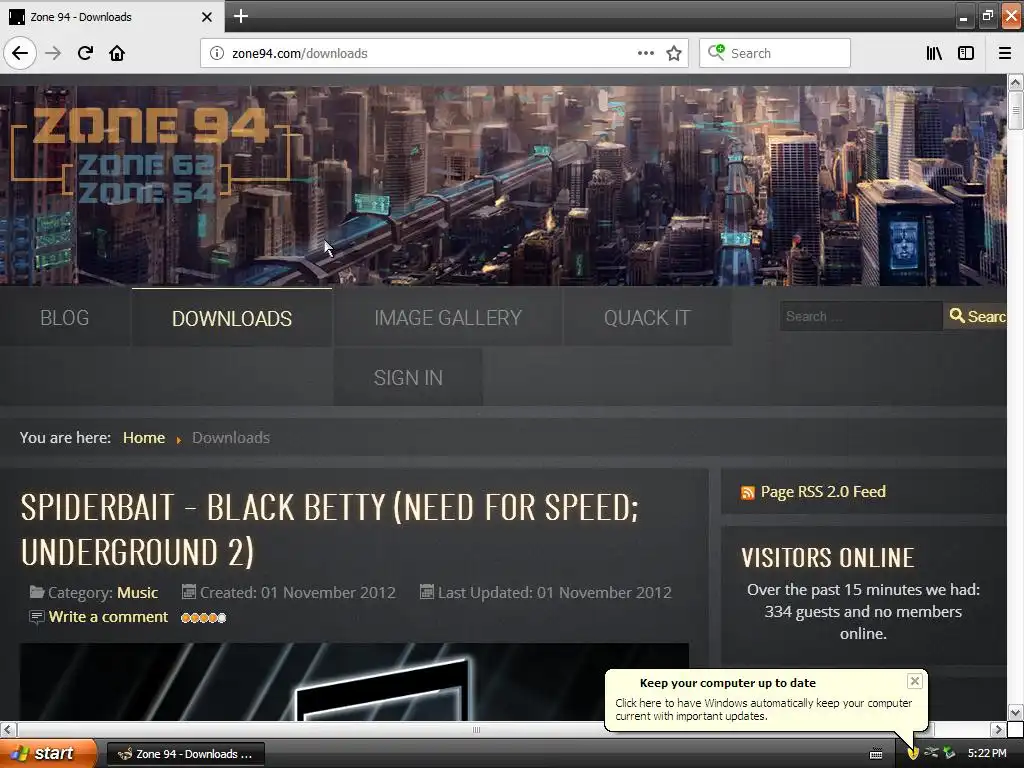Open the browser home page
The image size is (1024, 768).
tap(117, 53)
